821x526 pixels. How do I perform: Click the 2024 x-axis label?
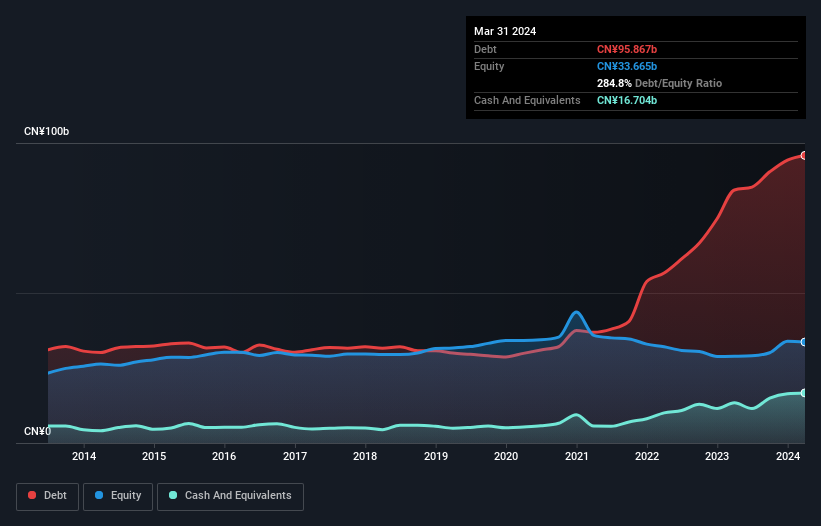[787, 456]
